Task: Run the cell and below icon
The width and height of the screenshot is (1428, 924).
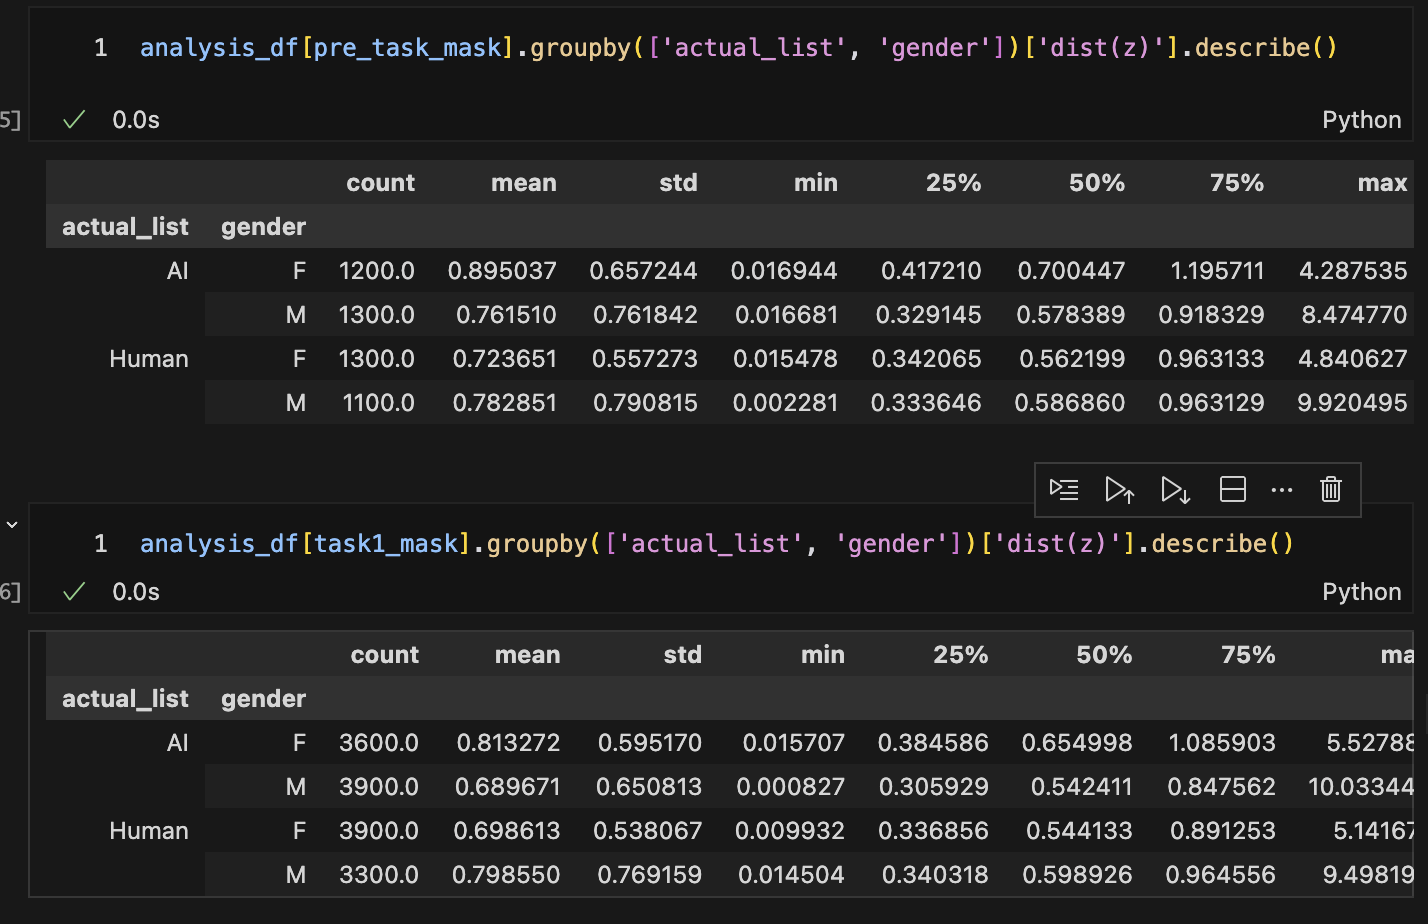Action: [1175, 489]
